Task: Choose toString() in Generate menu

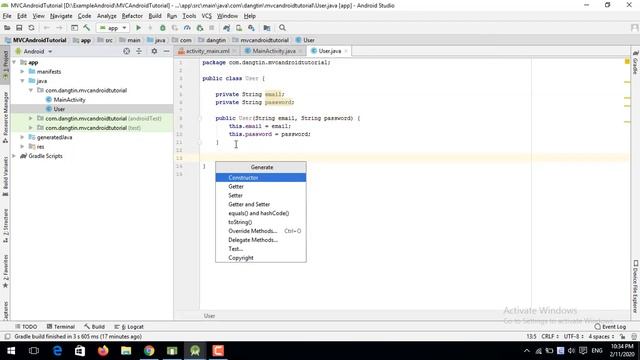Action: click(x=261, y=222)
